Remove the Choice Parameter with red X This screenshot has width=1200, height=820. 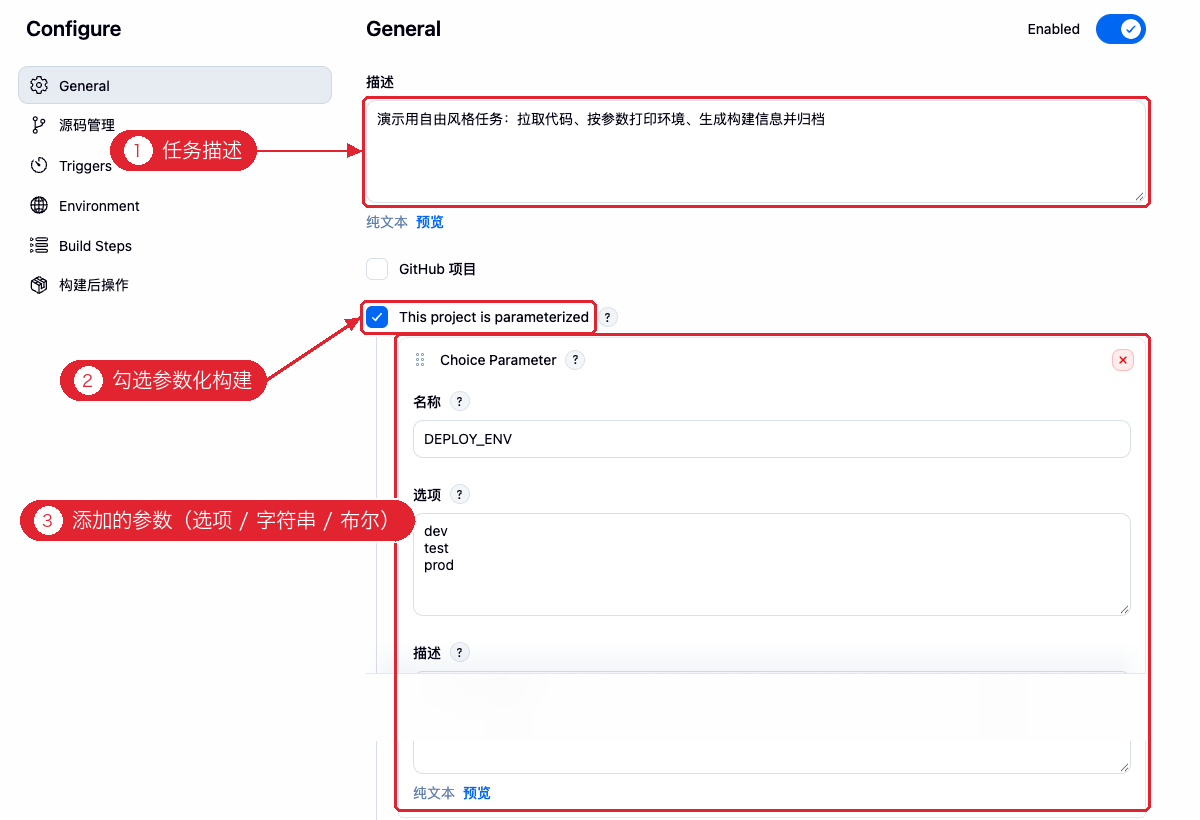[x=1123, y=360]
